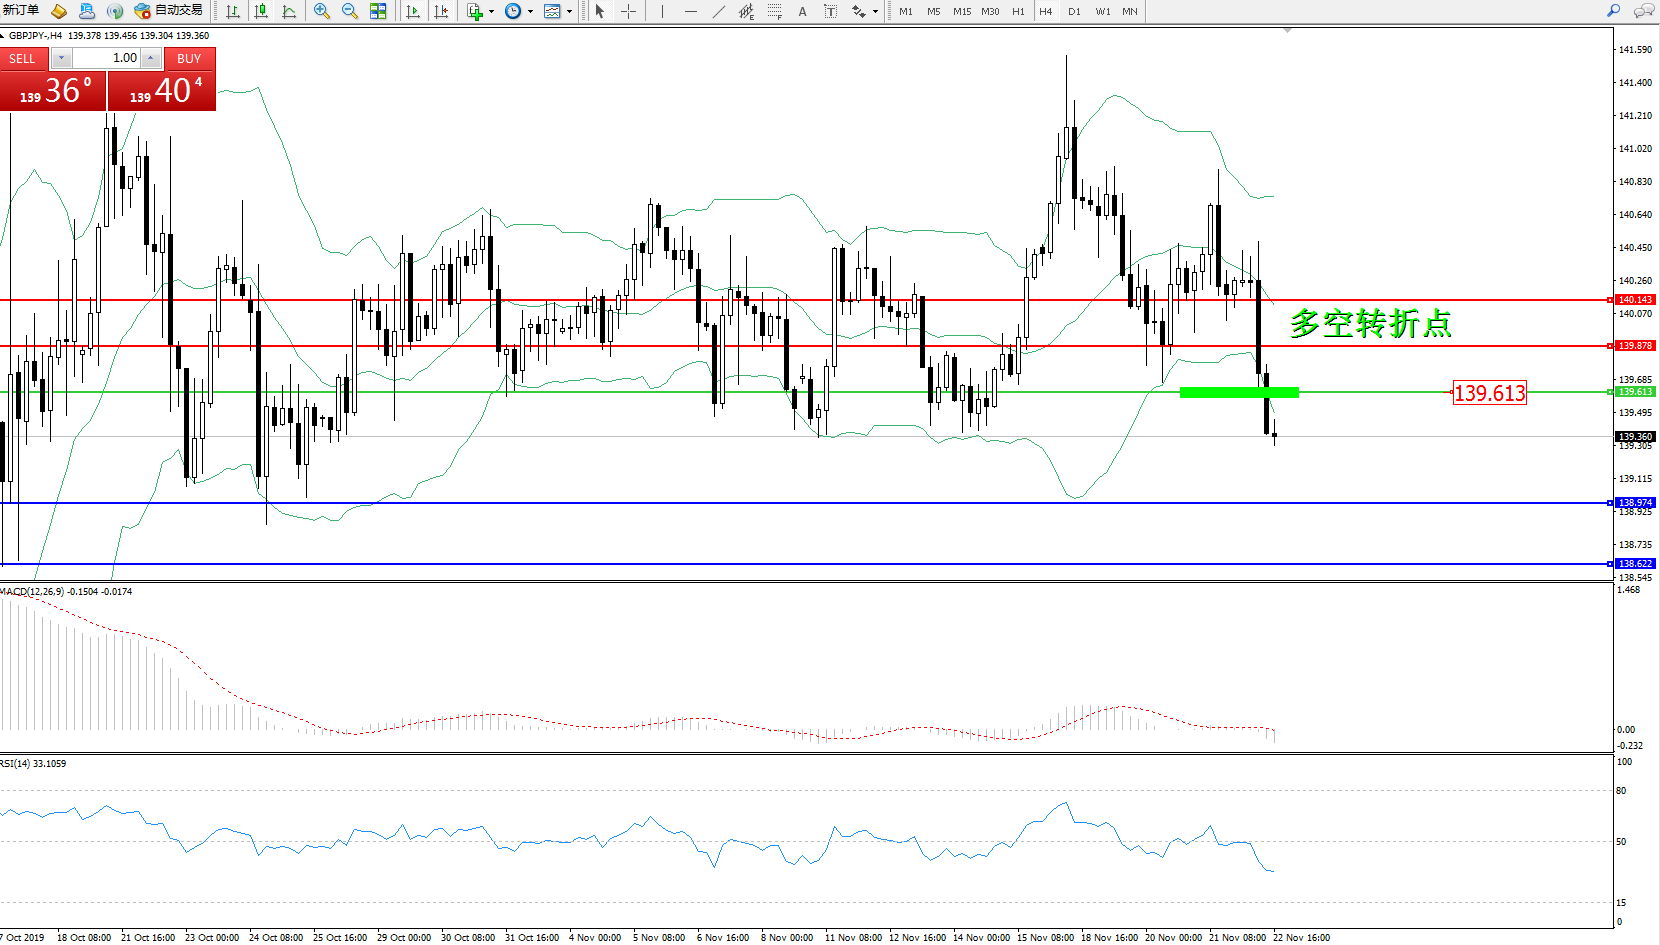Click the BUY button
This screenshot has height=945, width=1660.
(189, 58)
